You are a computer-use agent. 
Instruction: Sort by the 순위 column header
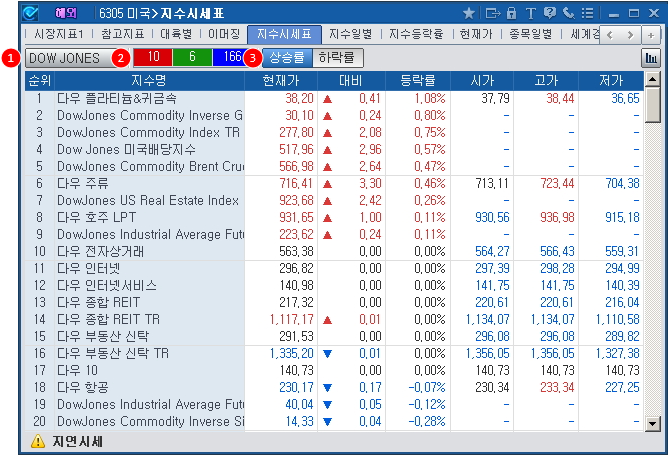40,80
